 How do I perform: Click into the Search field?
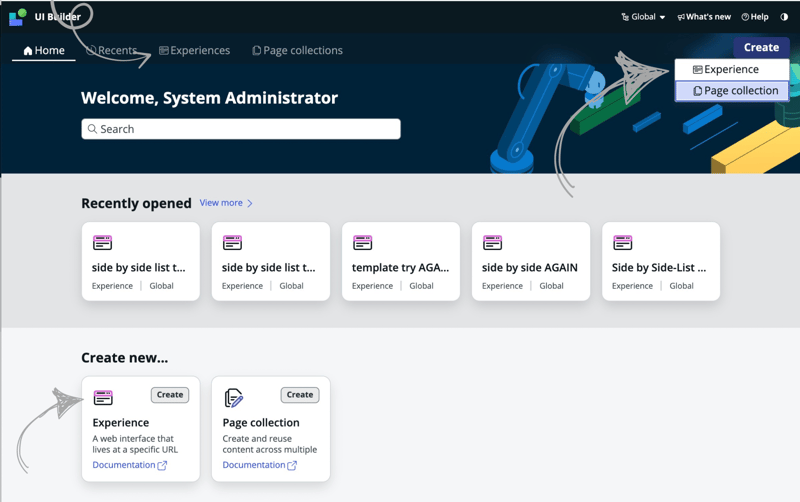[241, 129]
